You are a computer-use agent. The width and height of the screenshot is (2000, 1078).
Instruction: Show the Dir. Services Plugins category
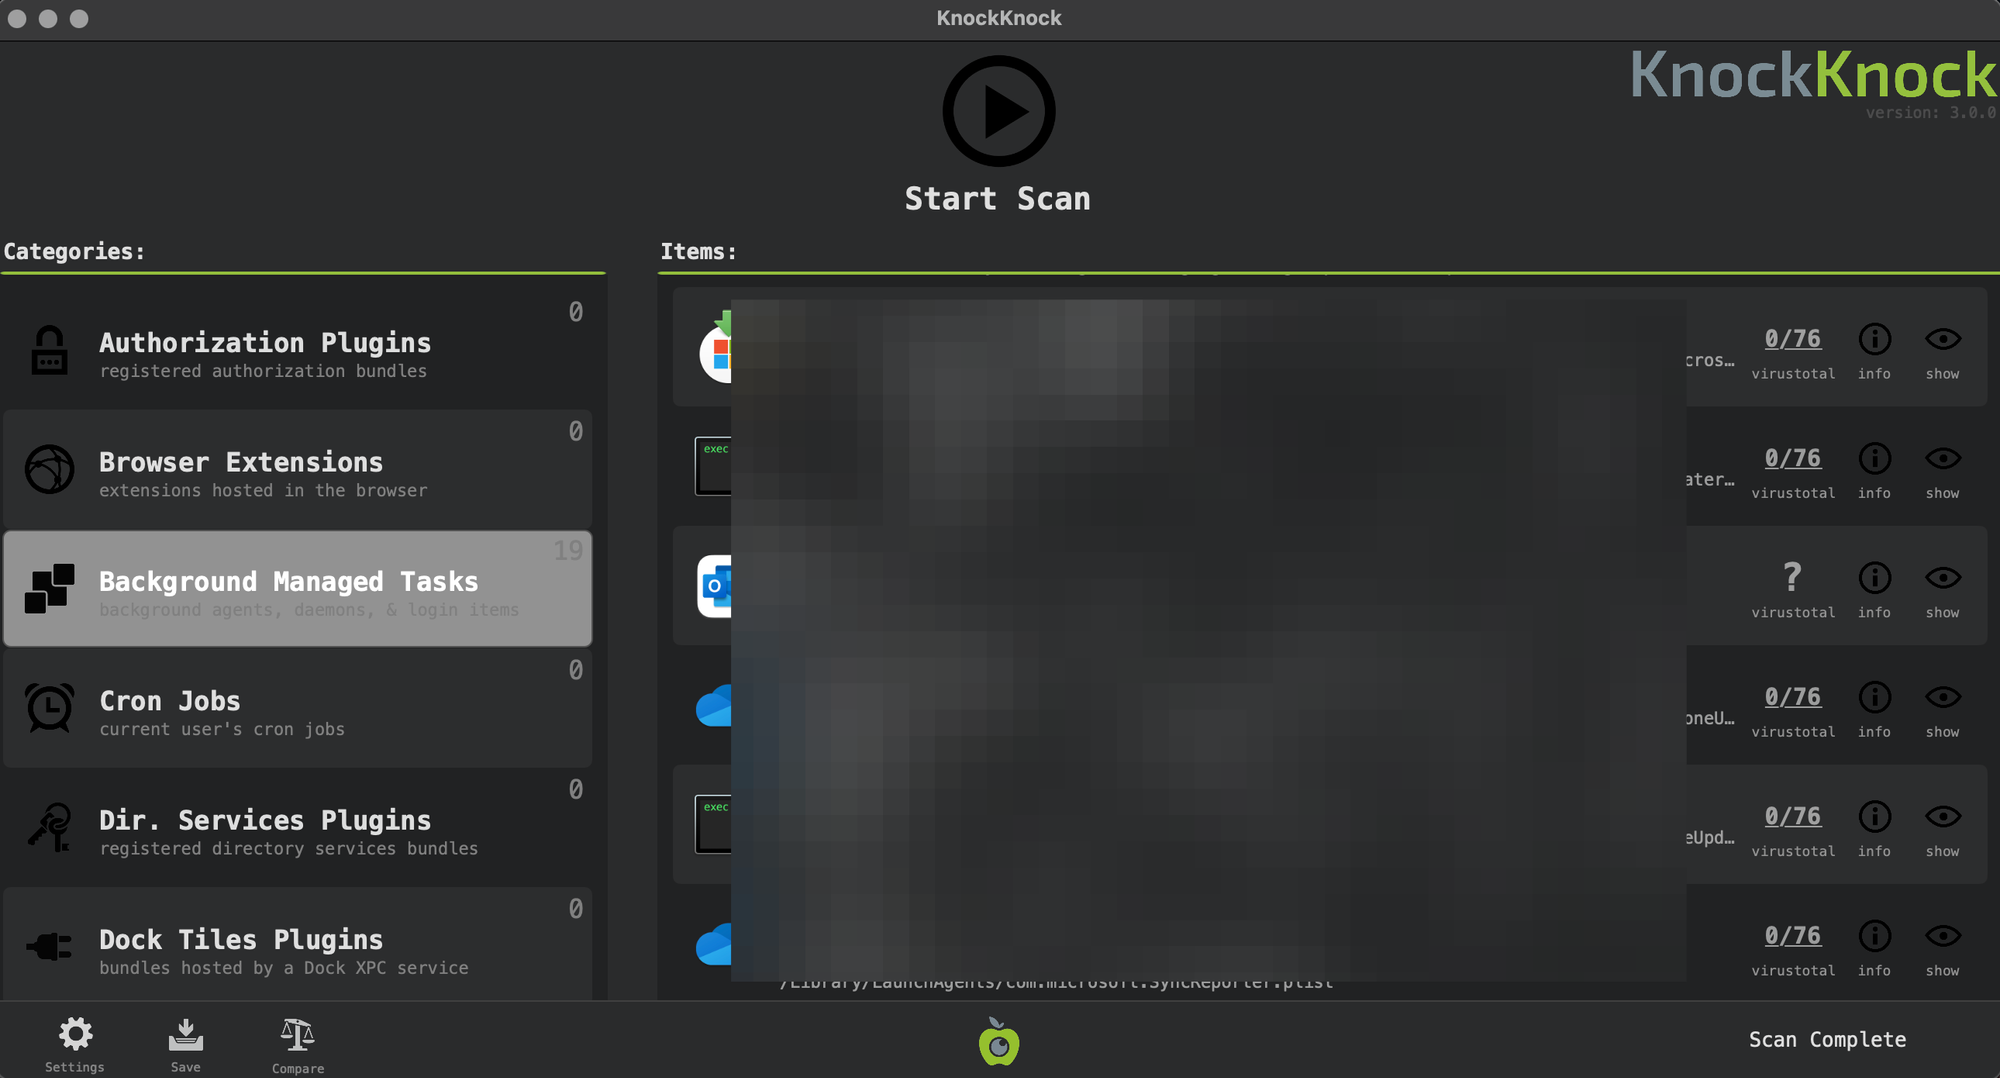pyautogui.click(x=298, y=827)
